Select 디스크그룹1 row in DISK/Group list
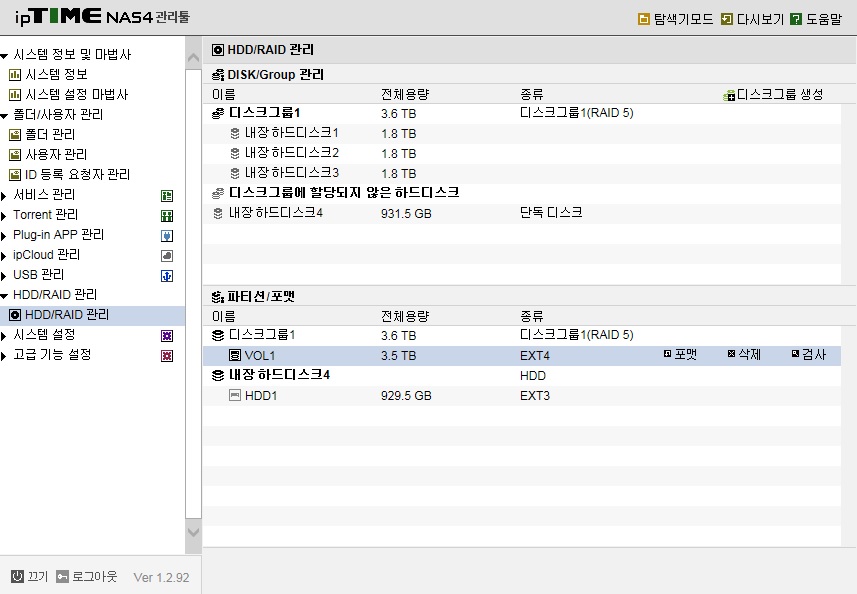 (x=522, y=113)
